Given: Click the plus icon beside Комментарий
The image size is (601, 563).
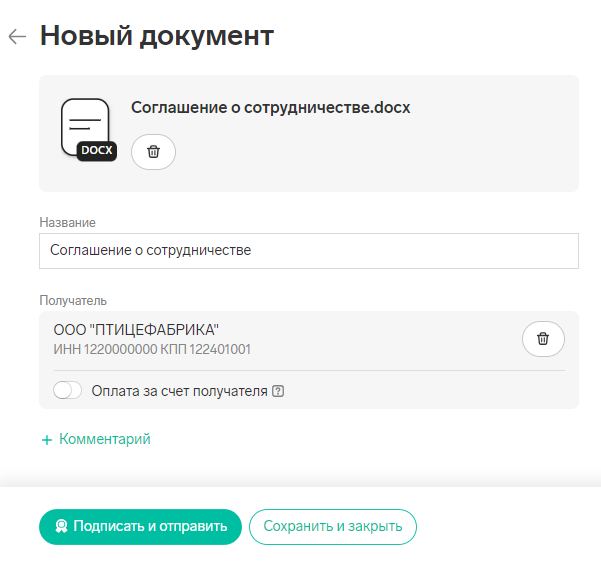Looking at the screenshot, I should (x=47, y=440).
